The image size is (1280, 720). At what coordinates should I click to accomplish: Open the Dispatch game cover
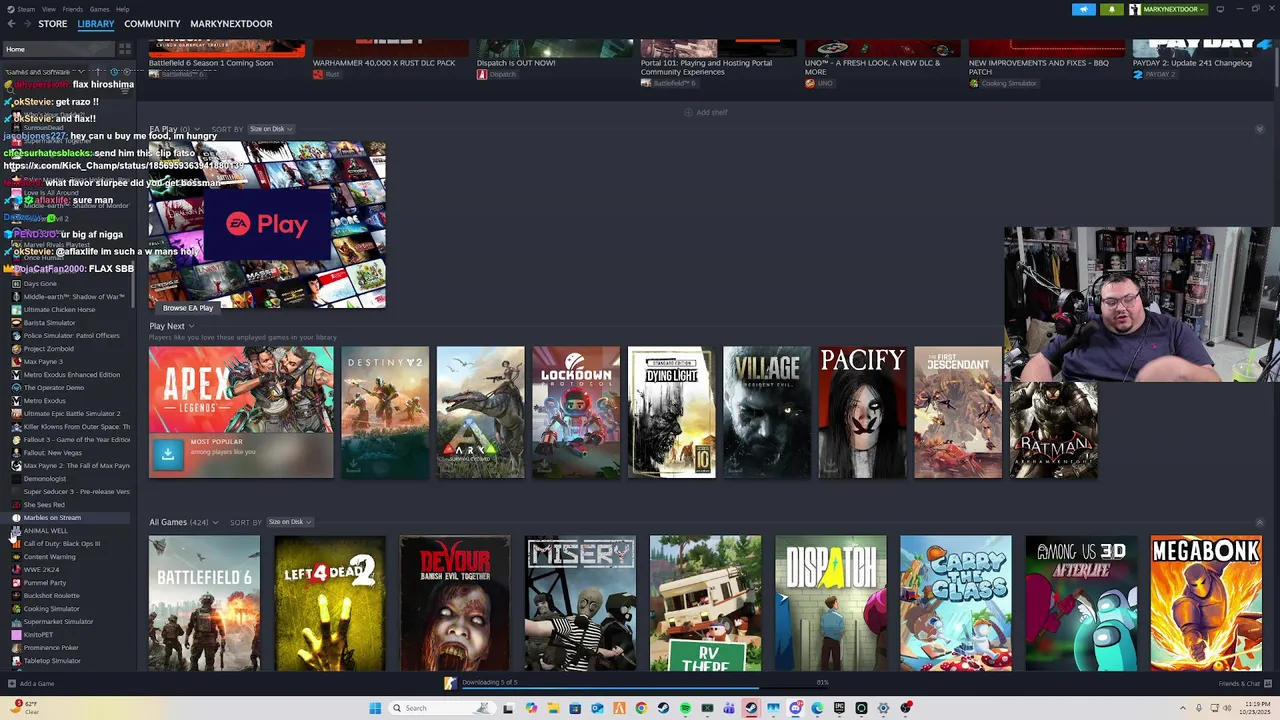coord(831,603)
